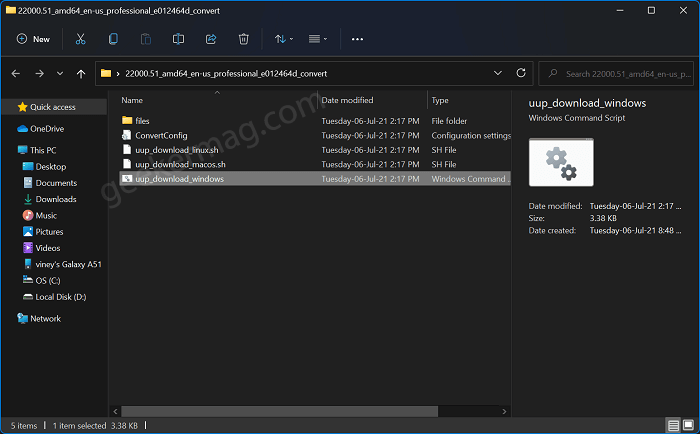Screen dimensions: 700x434
Task: Open Local Disk (D:) drive
Action: (x=54, y=297)
